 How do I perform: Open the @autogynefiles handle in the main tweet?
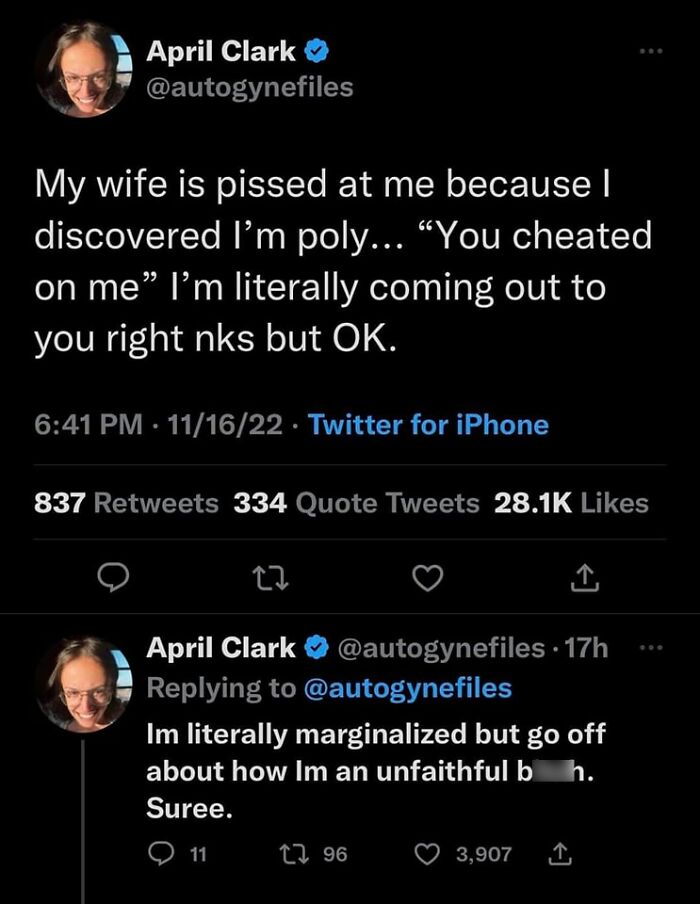point(250,87)
